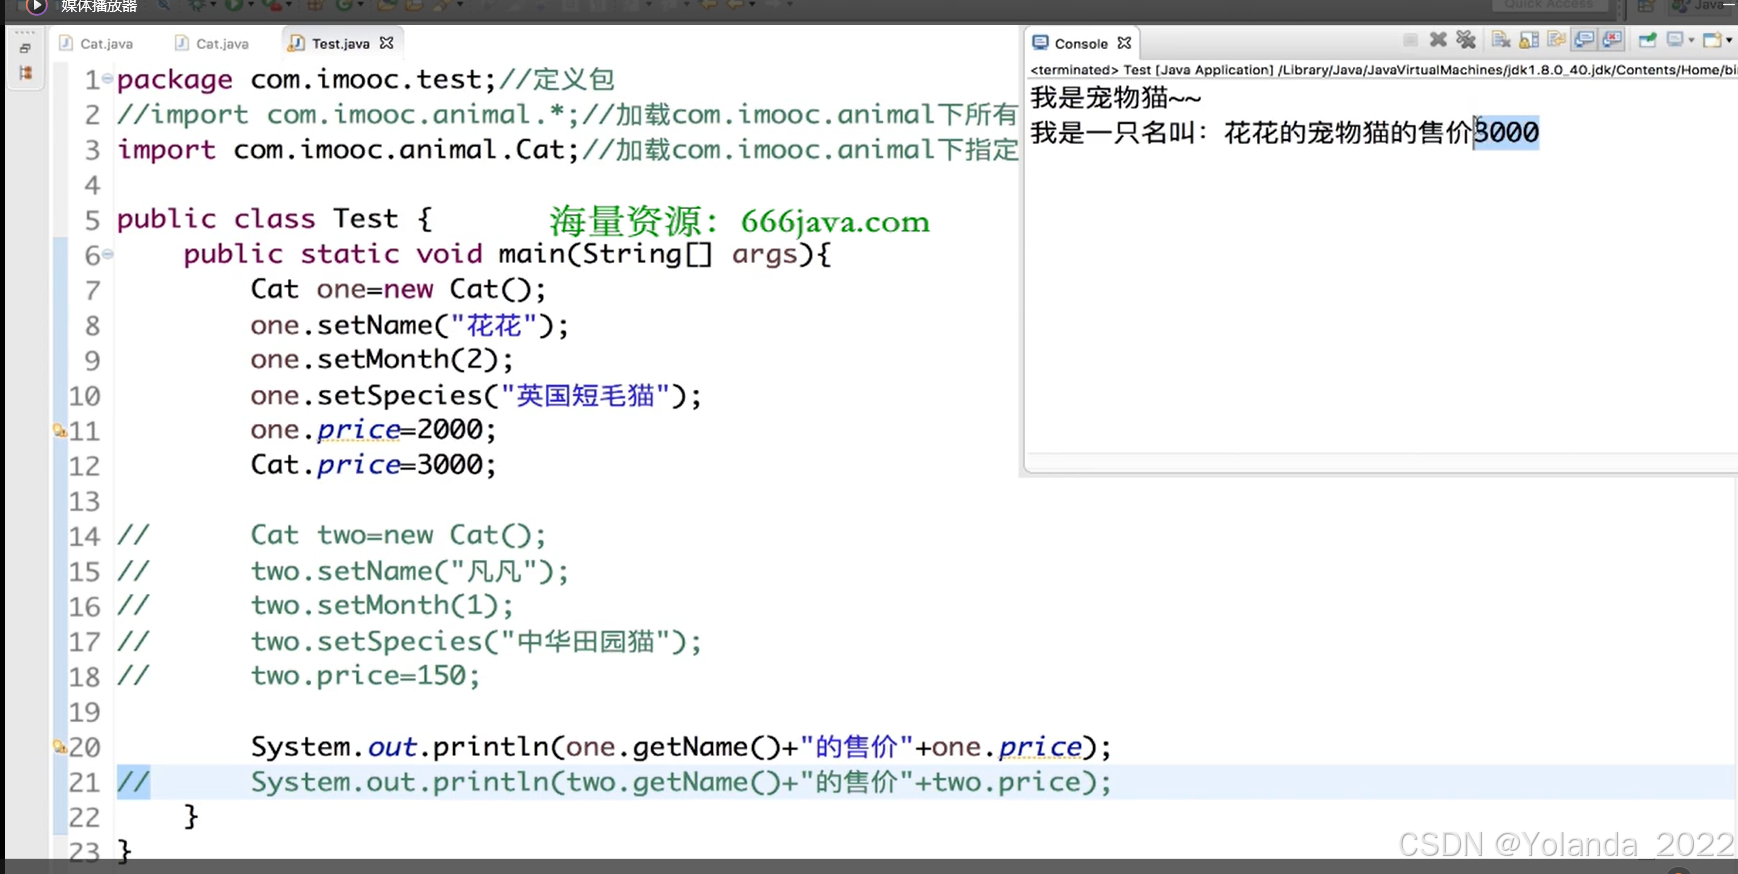Click the console line "我是宠物猫~~"
This screenshot has width=1738, height=874.
click(x=1116, y=97)
